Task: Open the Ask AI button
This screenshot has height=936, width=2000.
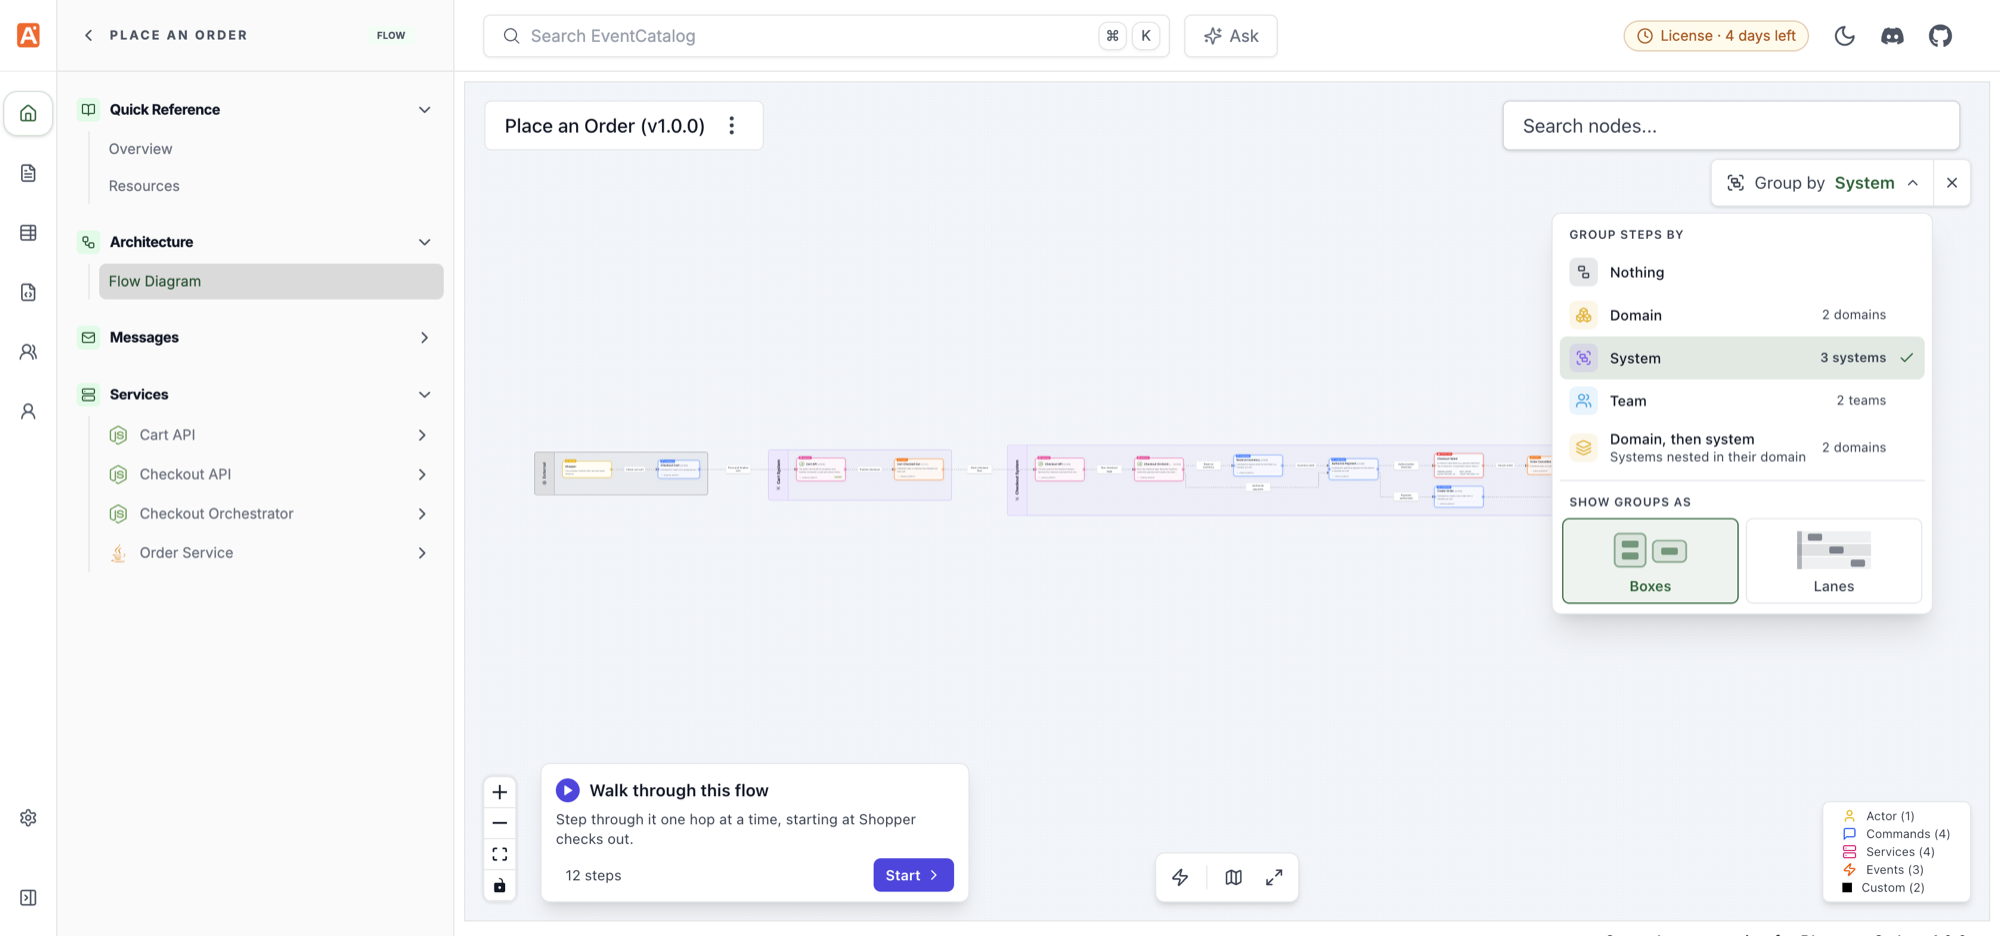Action: coord(1231,36)
